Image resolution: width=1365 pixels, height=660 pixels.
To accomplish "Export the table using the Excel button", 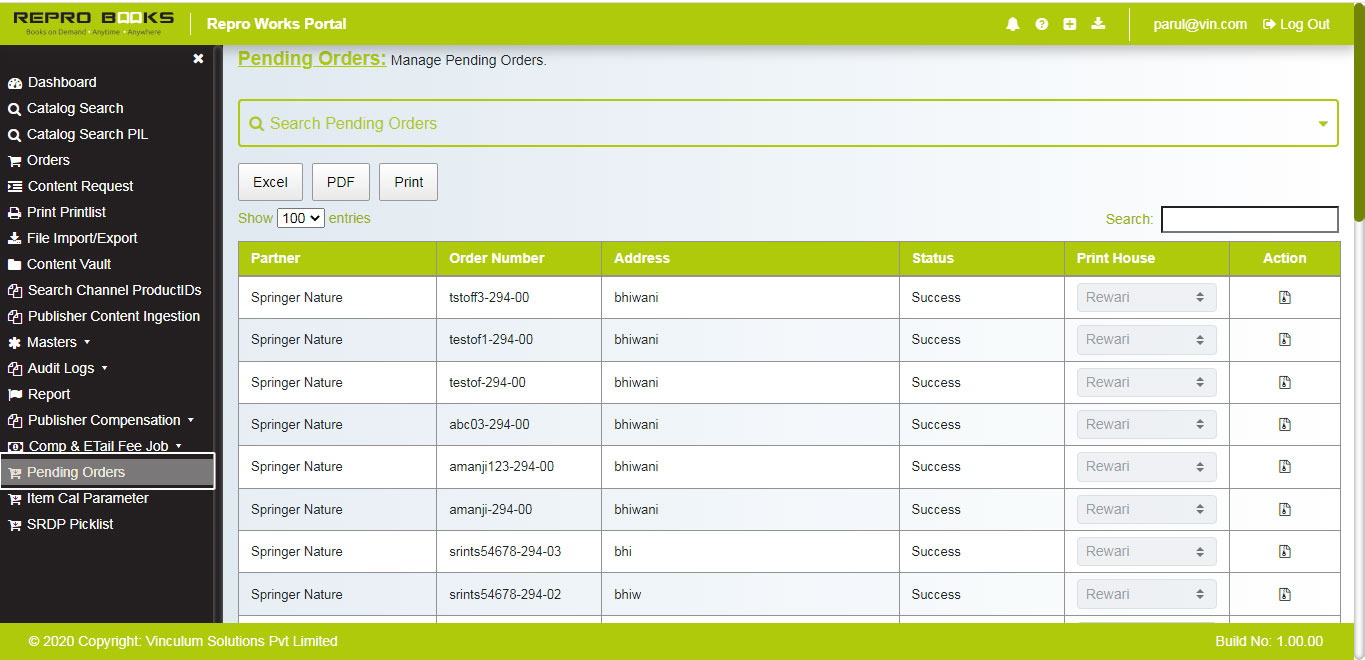I will 270,181.
